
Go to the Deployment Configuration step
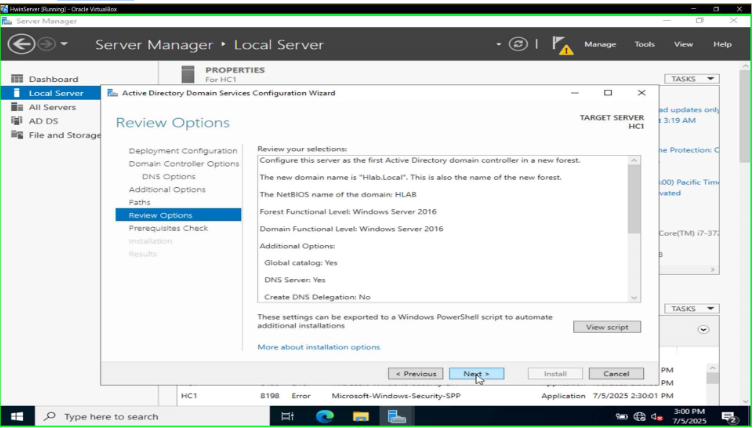click(x=183, y=151)
